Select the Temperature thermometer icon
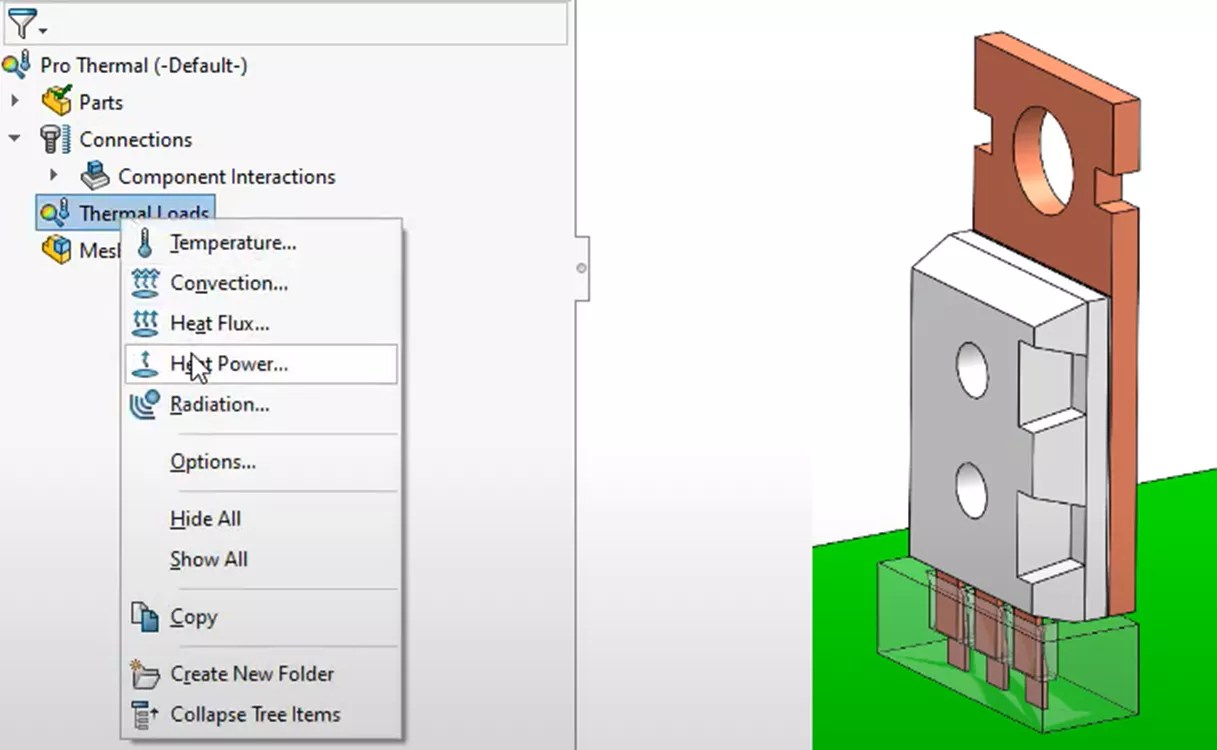The width and height of the screenshot is (1217, 750). (x=144, y=242)
